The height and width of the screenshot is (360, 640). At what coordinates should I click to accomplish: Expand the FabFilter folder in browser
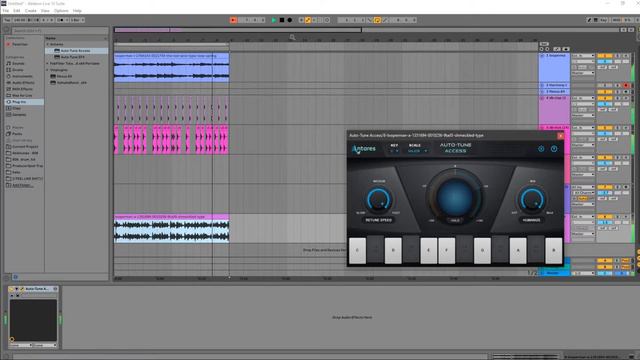coord(48,63)
